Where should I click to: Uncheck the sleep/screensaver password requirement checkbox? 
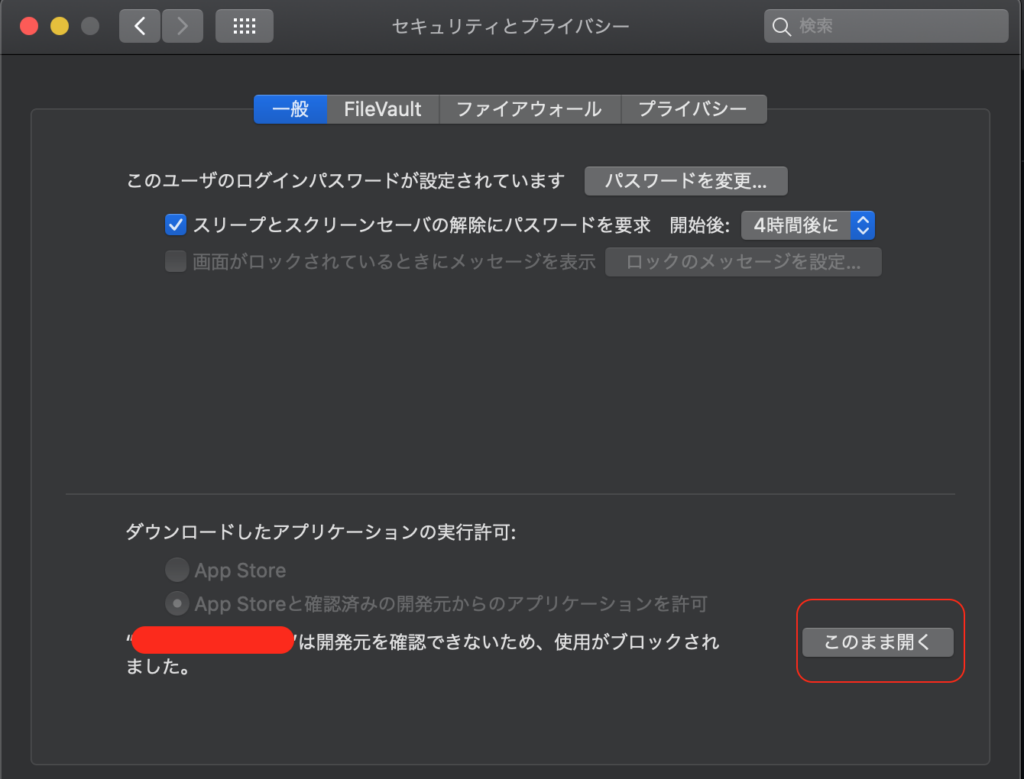tap(176, 225)
